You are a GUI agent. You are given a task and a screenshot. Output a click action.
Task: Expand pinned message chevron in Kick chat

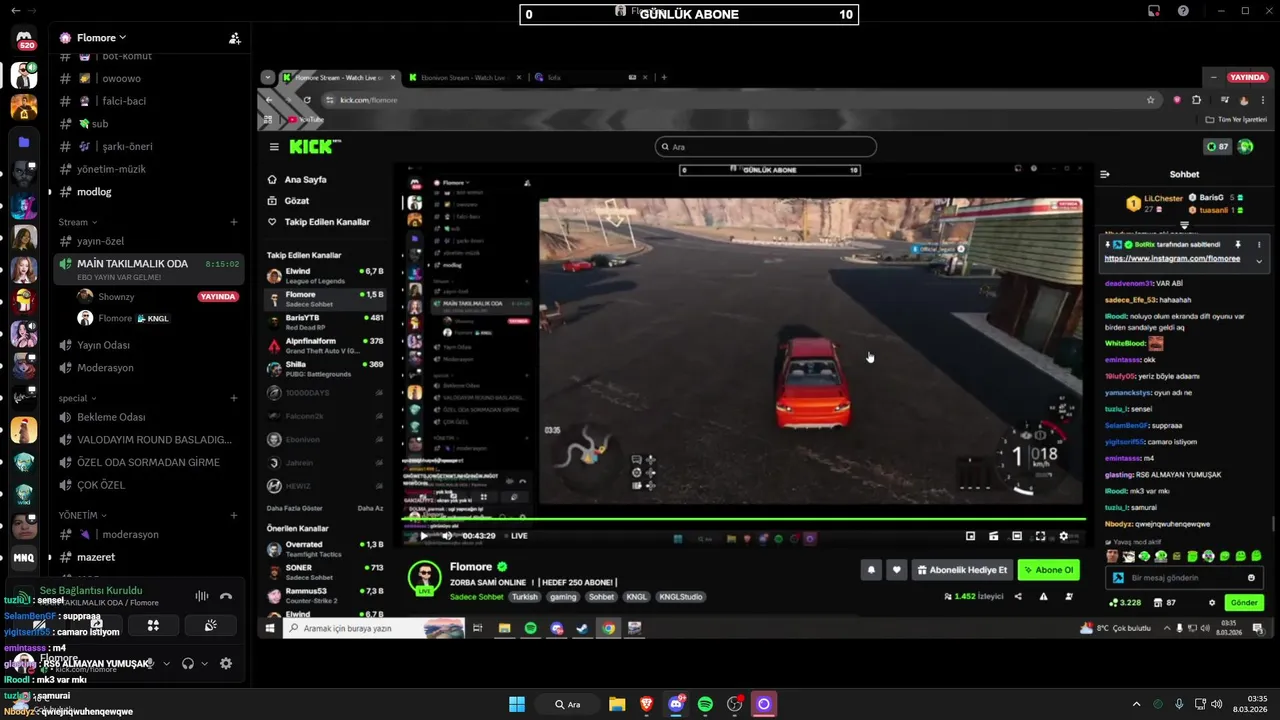(1259, 260)
